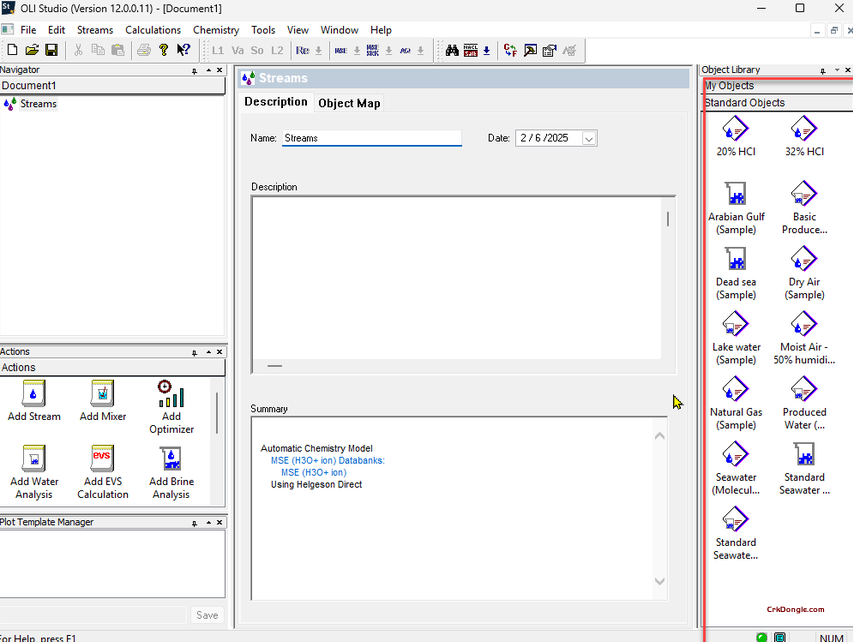Pin the Actions panel
The height and width of the screenshot is (642, 853).
[x=194, y=353]
